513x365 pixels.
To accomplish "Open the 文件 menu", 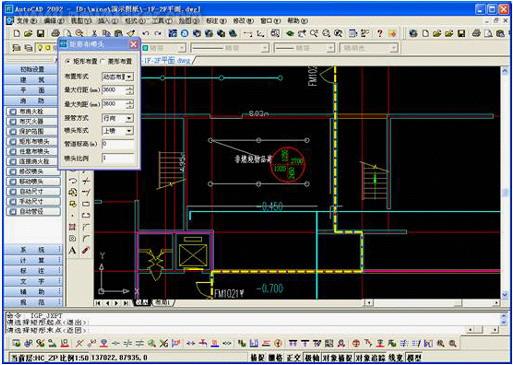I will [x=27, y=21].
